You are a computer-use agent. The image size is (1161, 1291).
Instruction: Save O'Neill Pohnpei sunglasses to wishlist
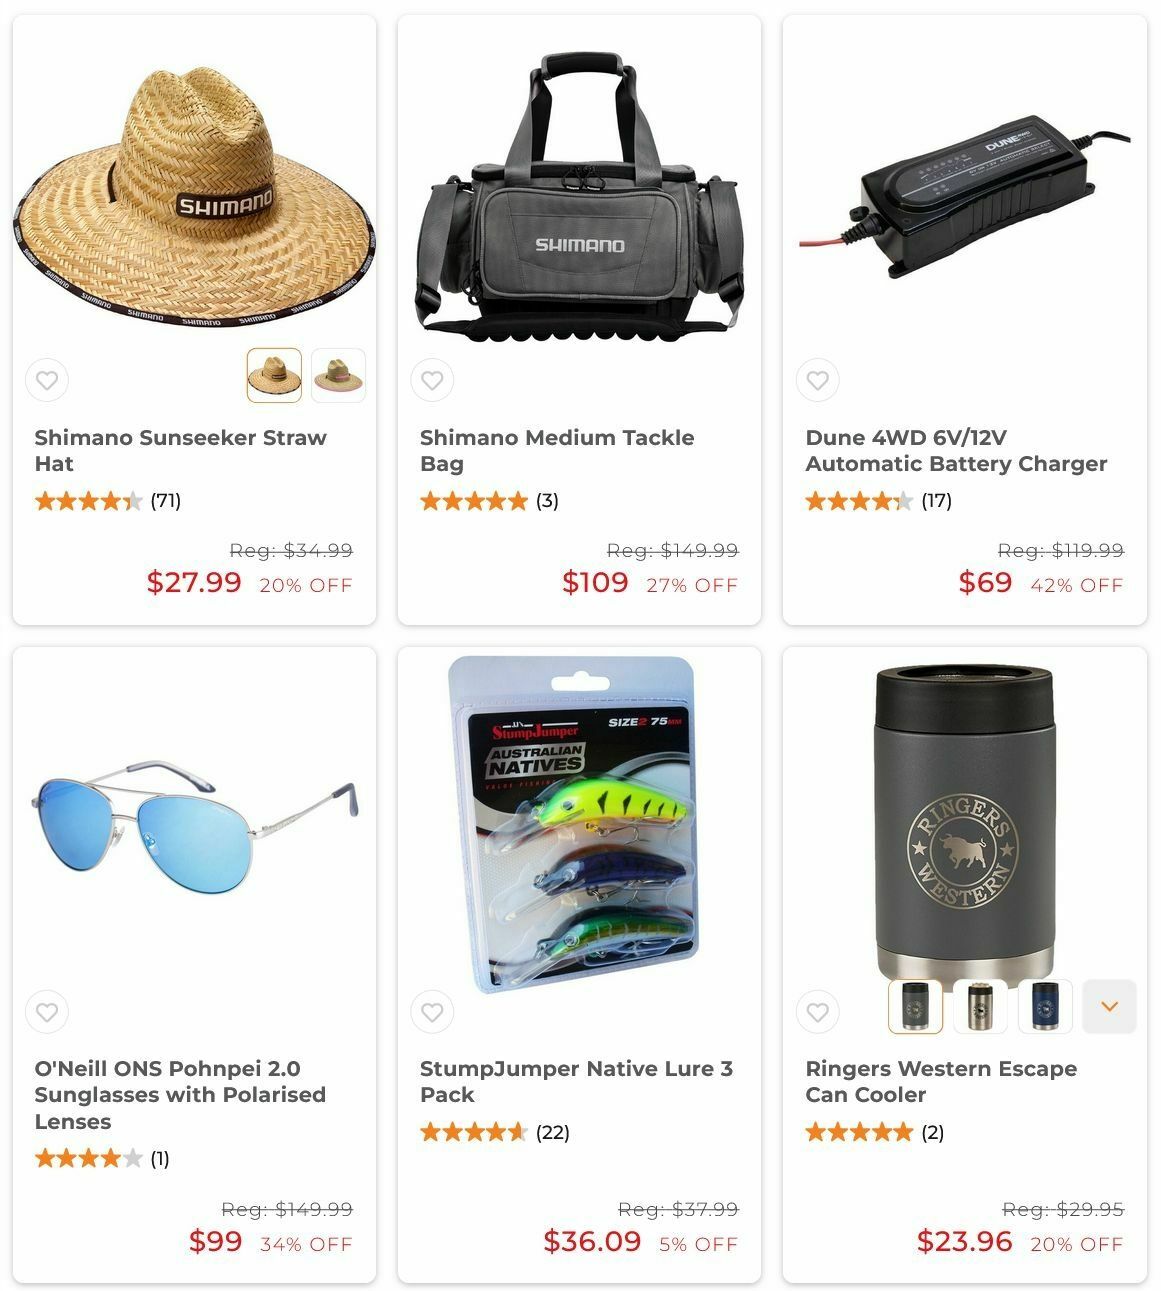(x=47, y=1012)
